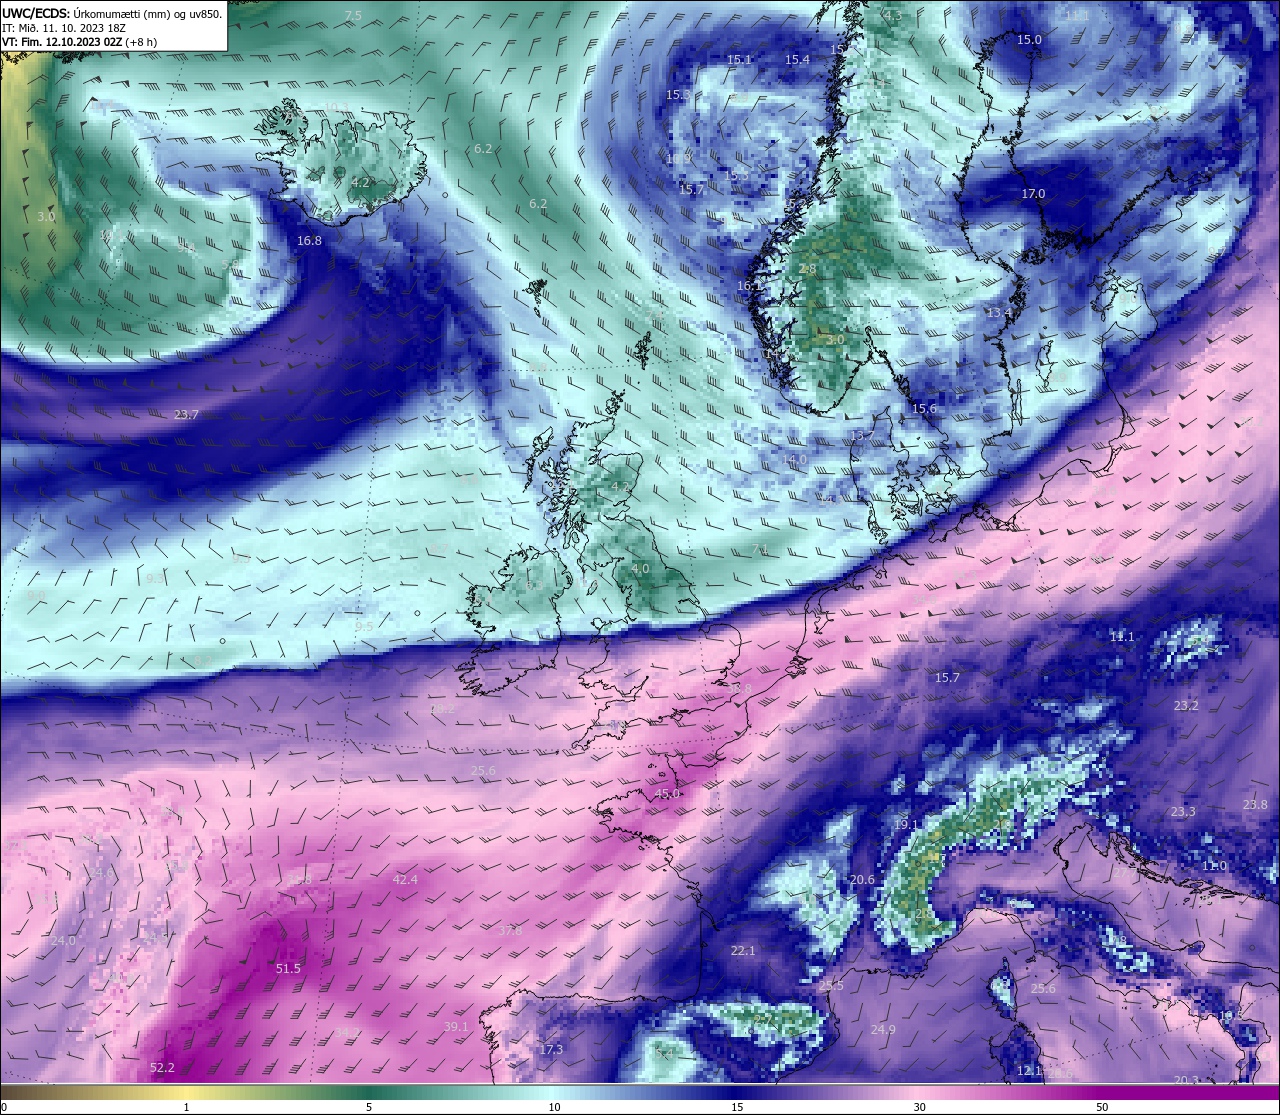Click the 34.2 value near bottom
Viewport: 1280px width, 1115px height.
(x=347, y=1032)
